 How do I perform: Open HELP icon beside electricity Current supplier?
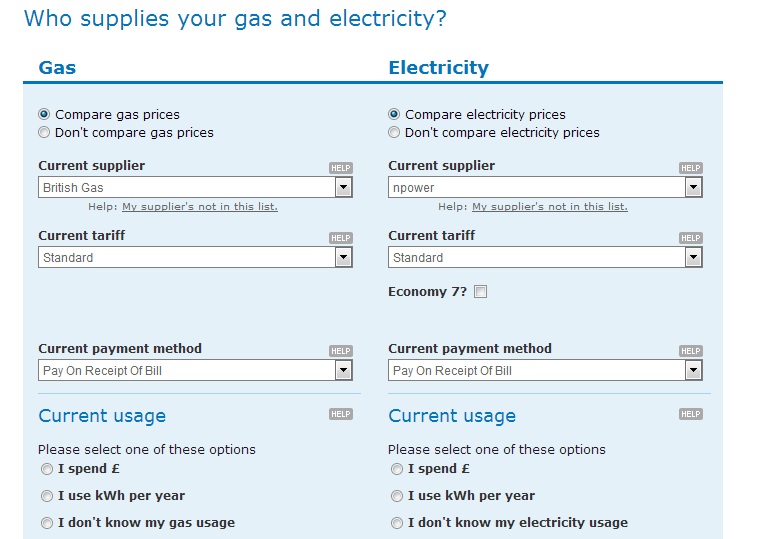coord(691,168)
